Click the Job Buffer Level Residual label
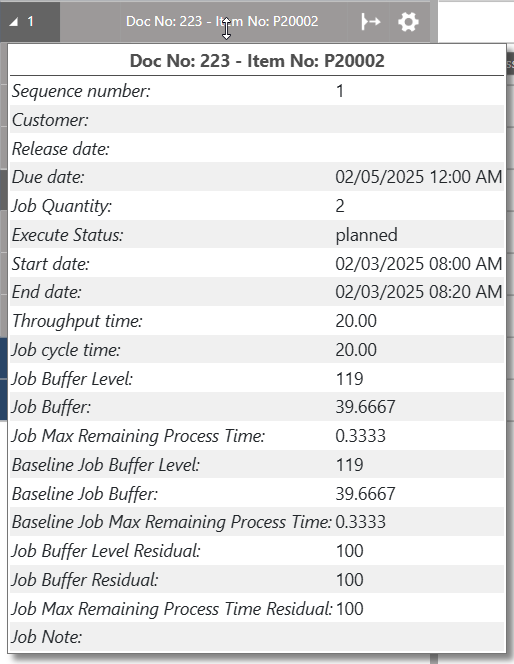514x664 pixels. click(106, 551)
